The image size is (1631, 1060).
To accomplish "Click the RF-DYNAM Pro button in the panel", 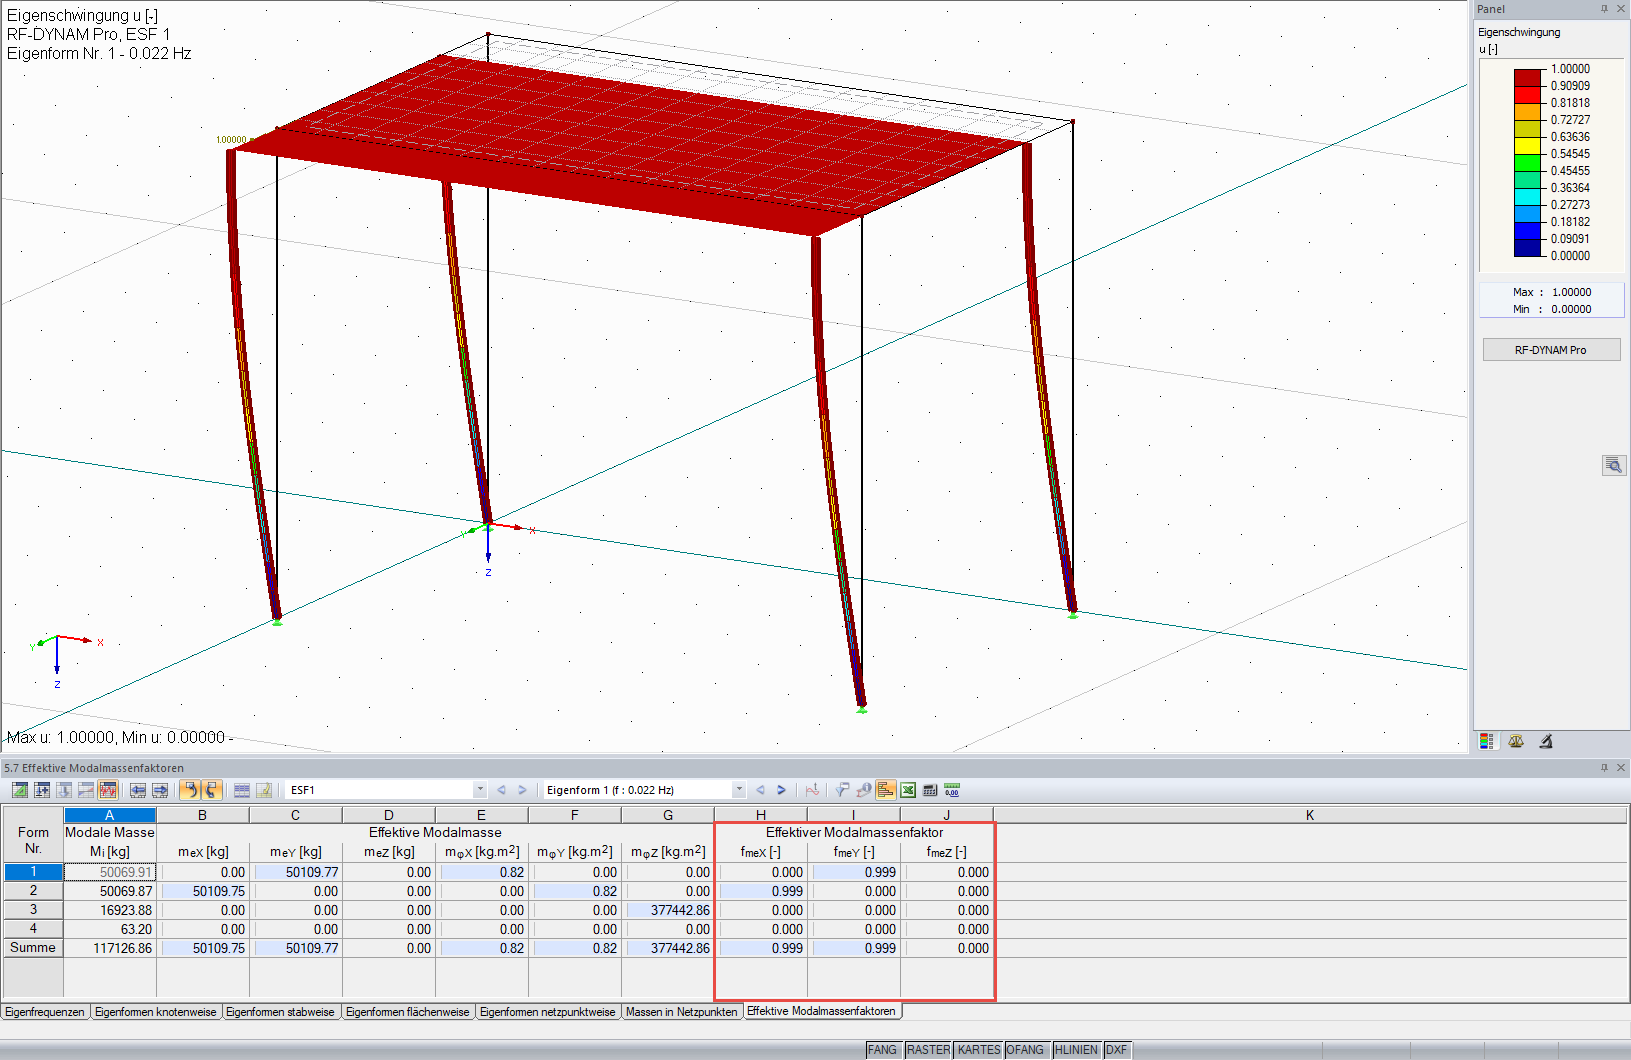I will click(1551, 349).
